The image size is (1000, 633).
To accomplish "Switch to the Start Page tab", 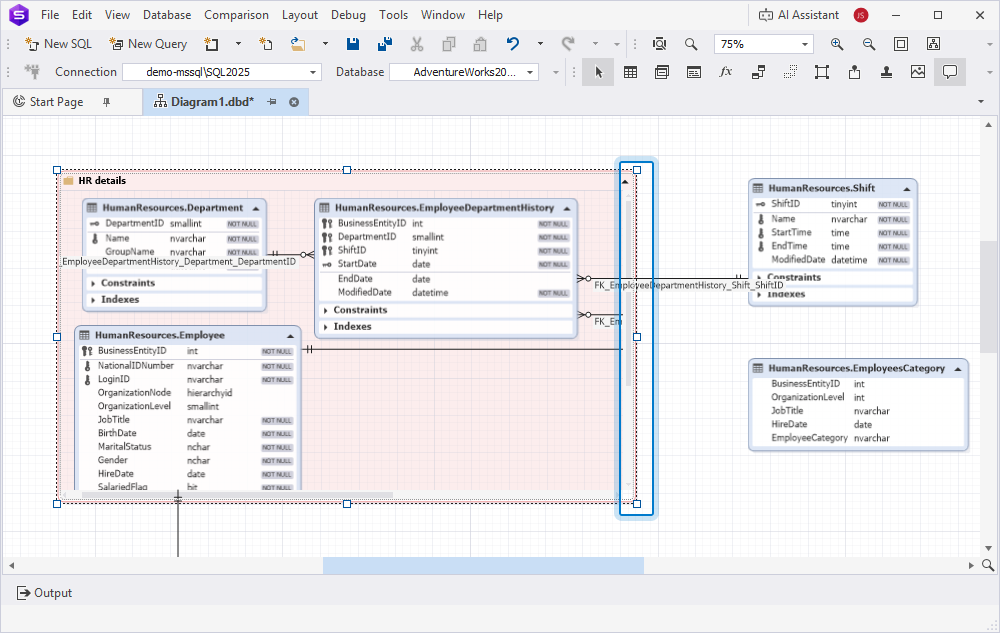I will click(x=57, y=102).
